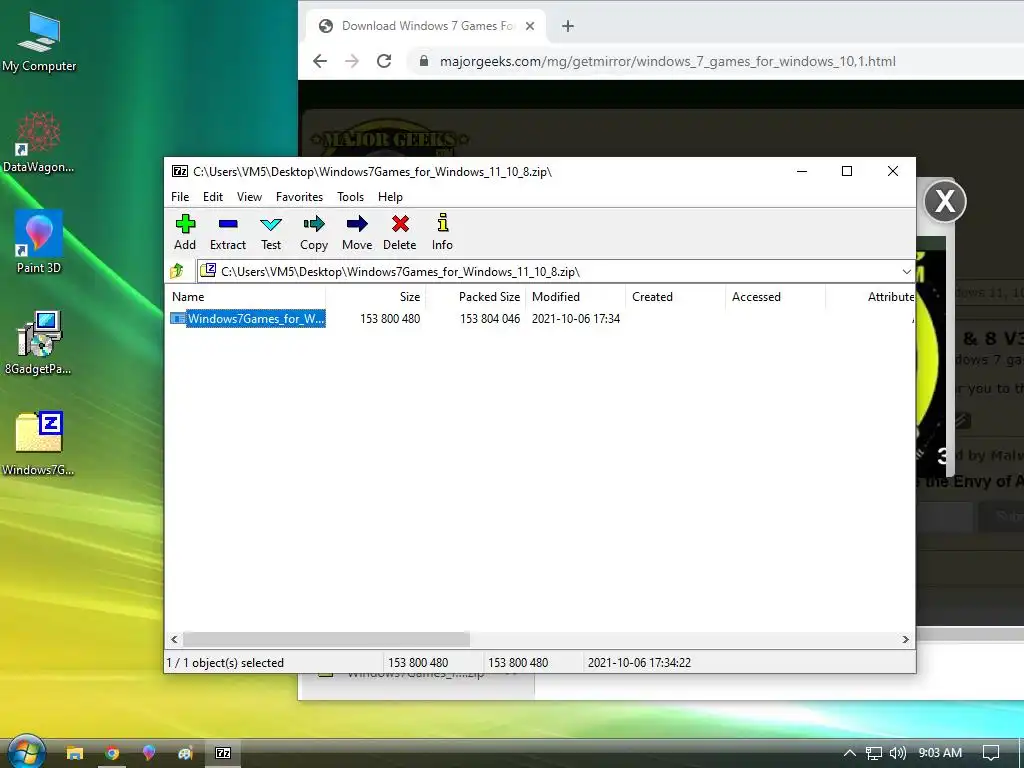Open the Help menu

[390, 197]
